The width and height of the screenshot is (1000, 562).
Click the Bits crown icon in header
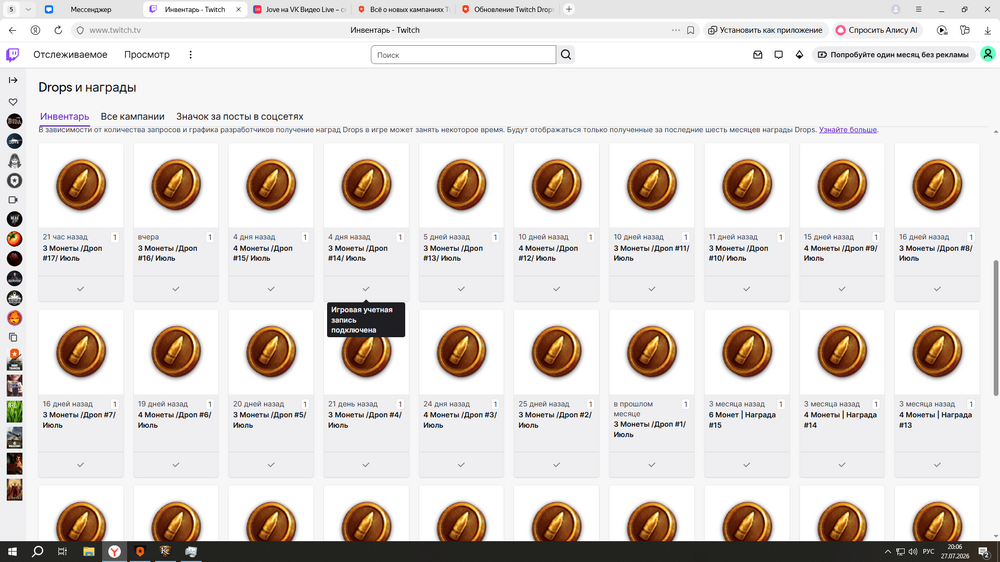click(799, 55)
